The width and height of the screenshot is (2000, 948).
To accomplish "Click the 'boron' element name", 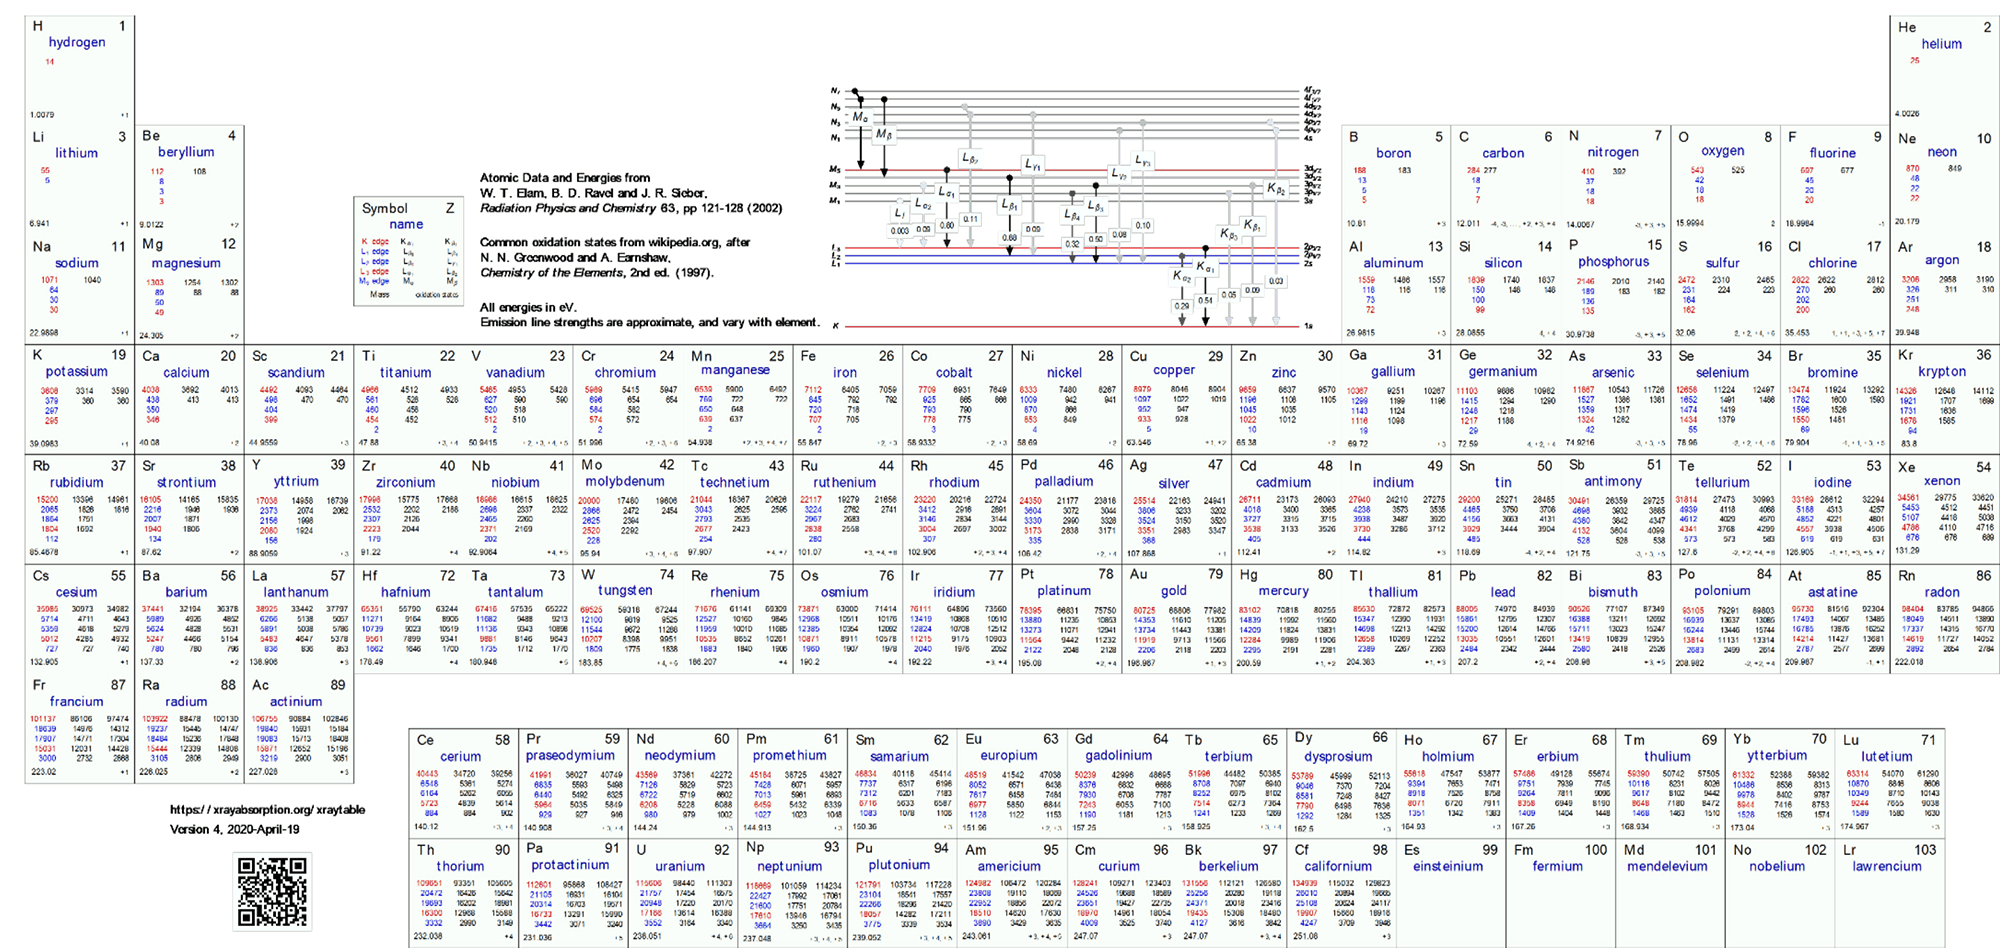I will (1393, 154).
